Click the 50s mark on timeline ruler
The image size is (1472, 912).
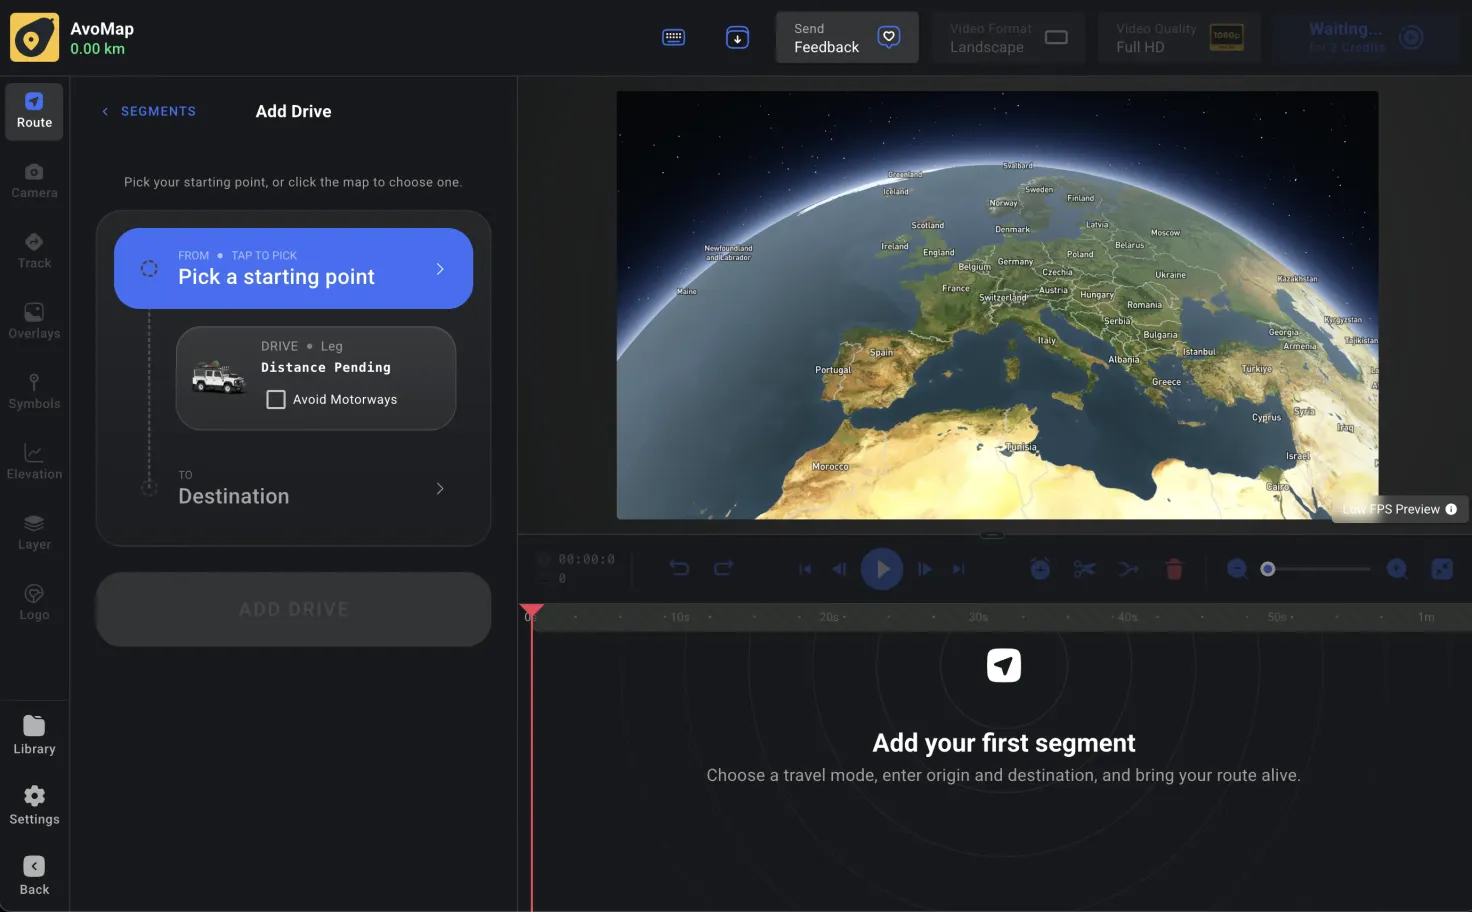pos(1277,617)
